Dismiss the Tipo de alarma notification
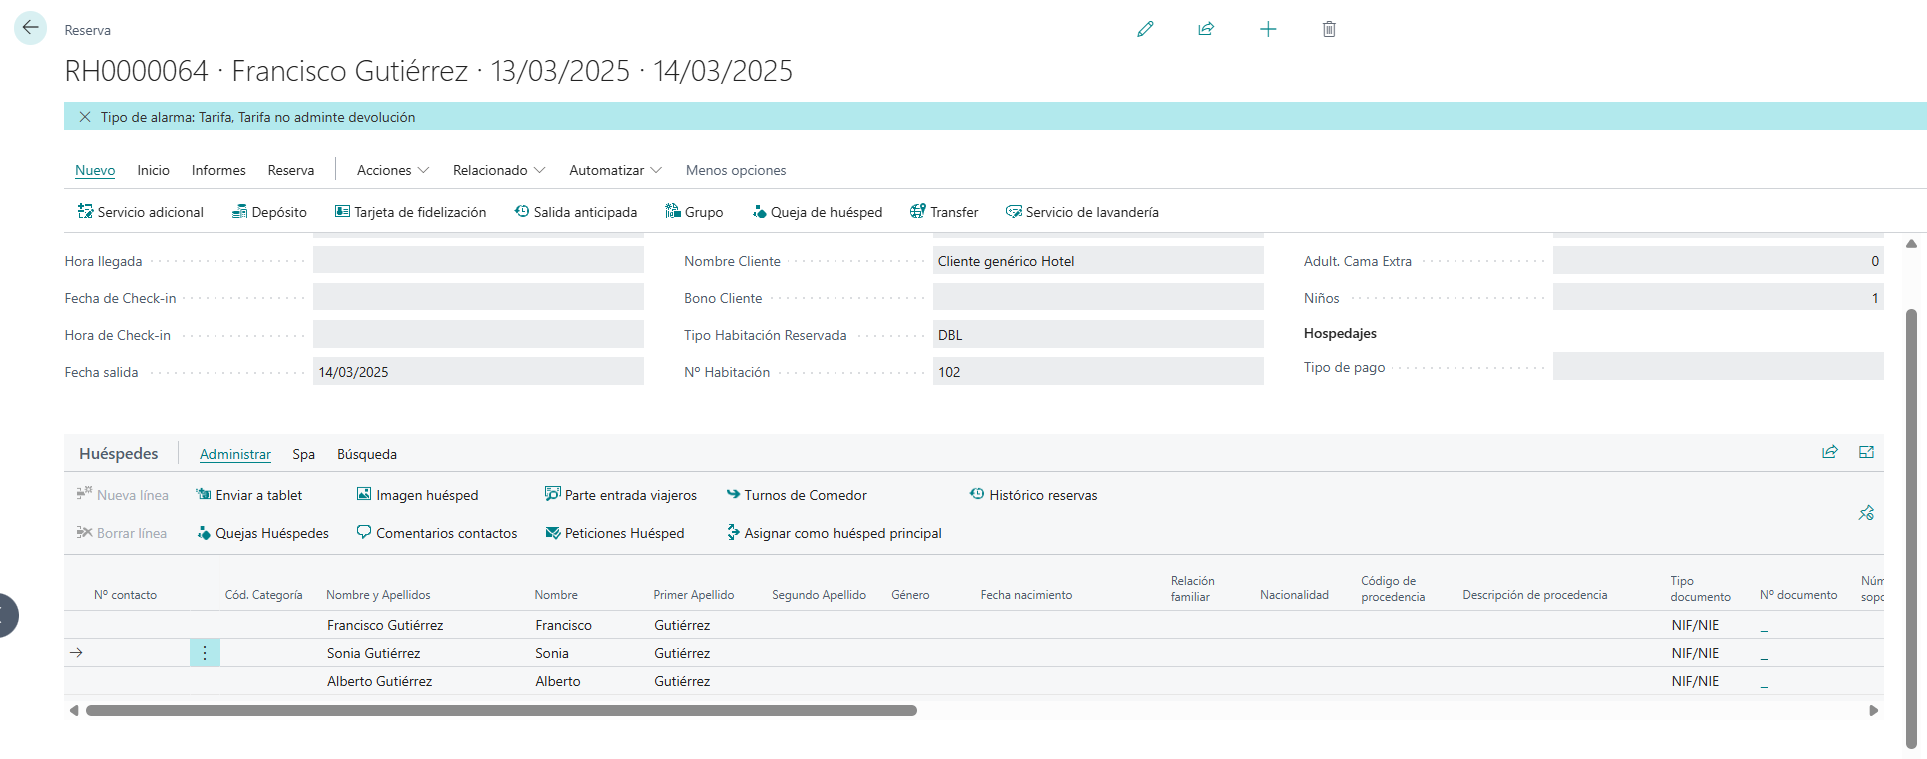 [x=85, y=117]
